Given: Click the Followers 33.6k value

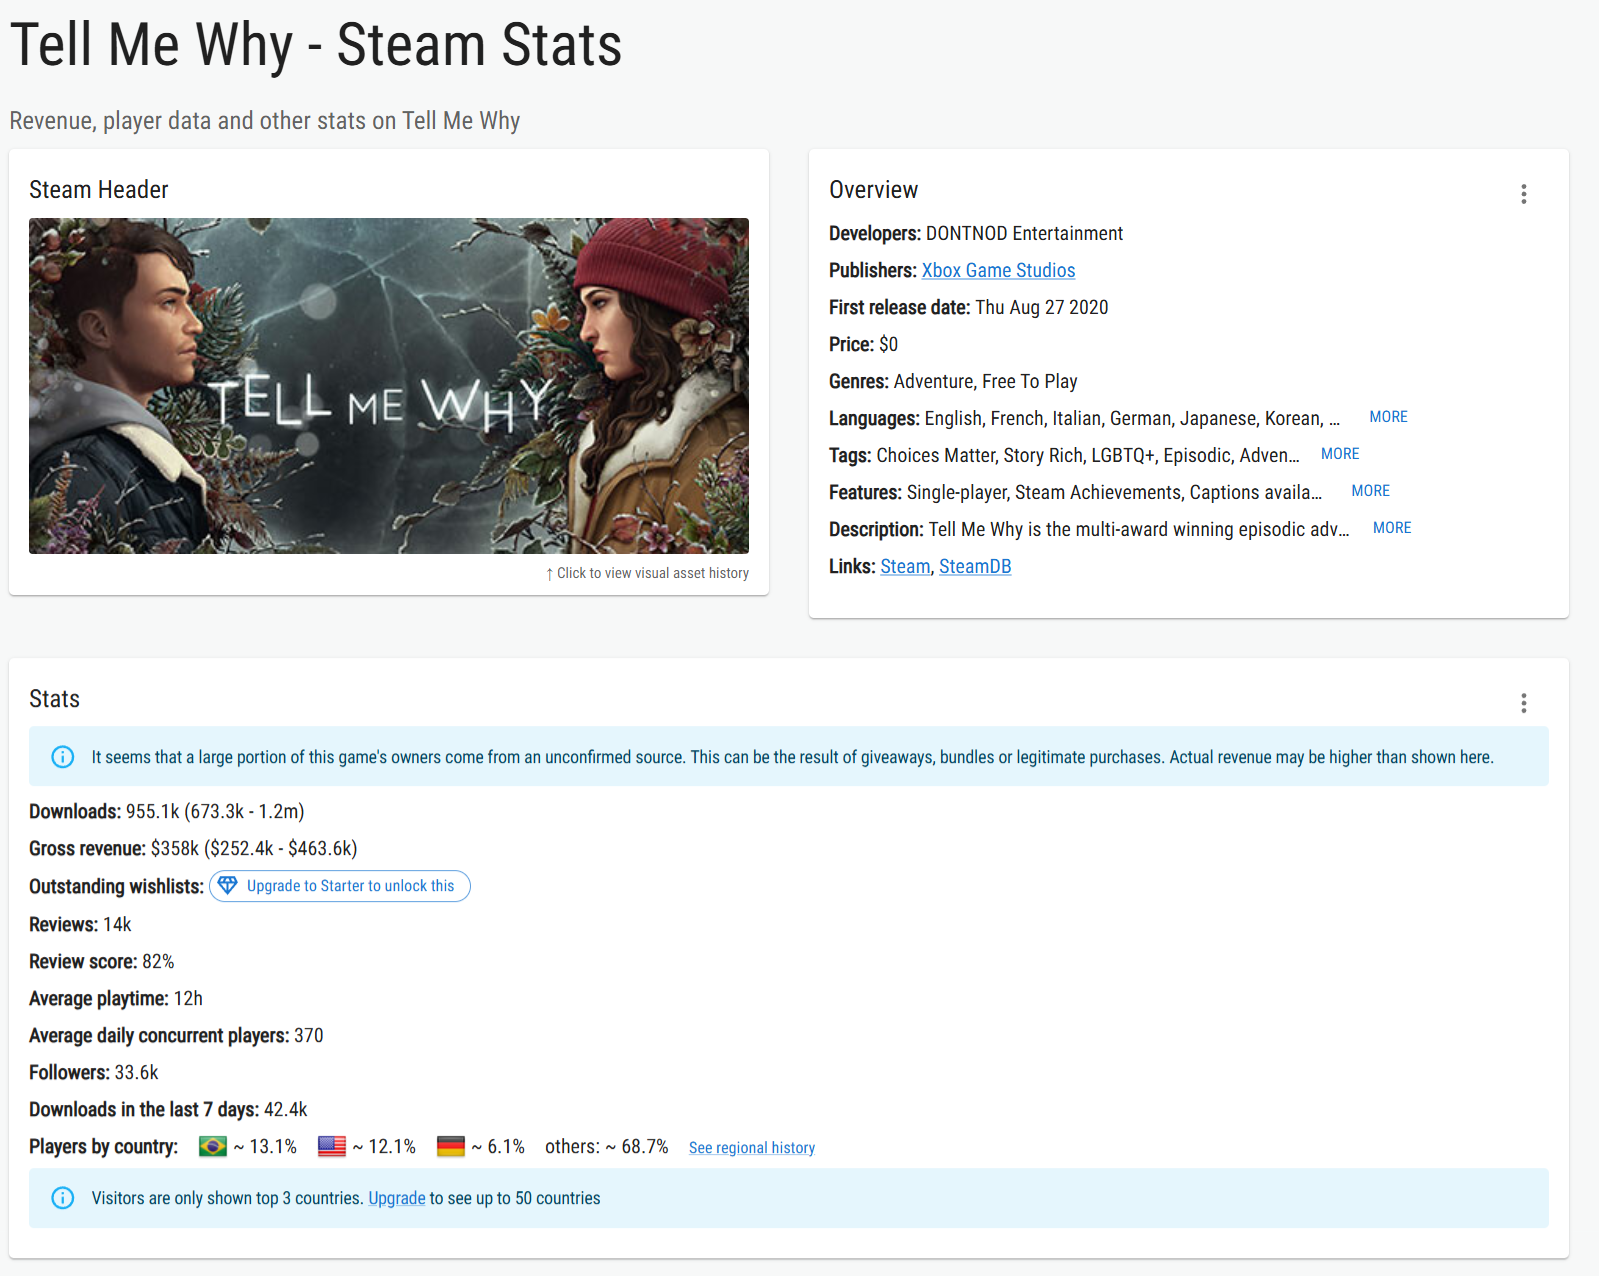Looking at the screenshot, I should (x=137, y=1073).
